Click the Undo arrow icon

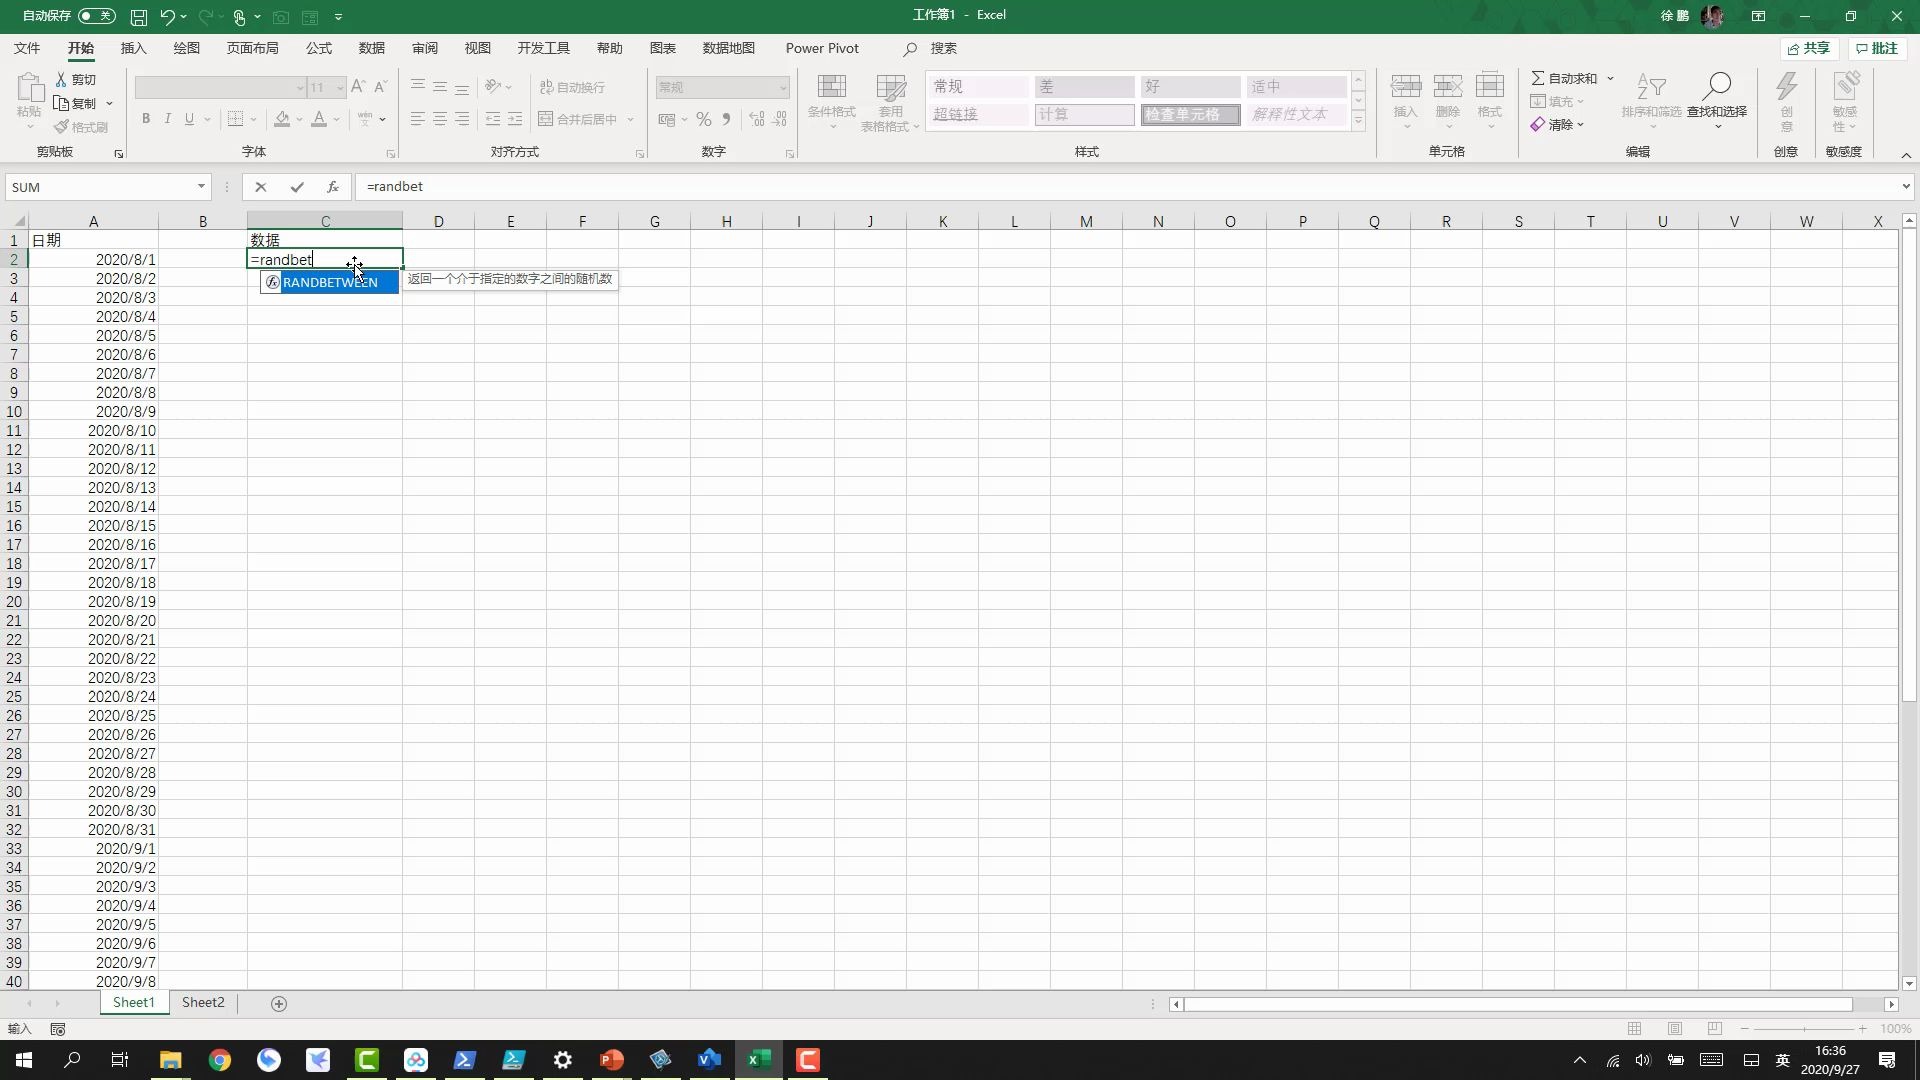tap(167, 17)
